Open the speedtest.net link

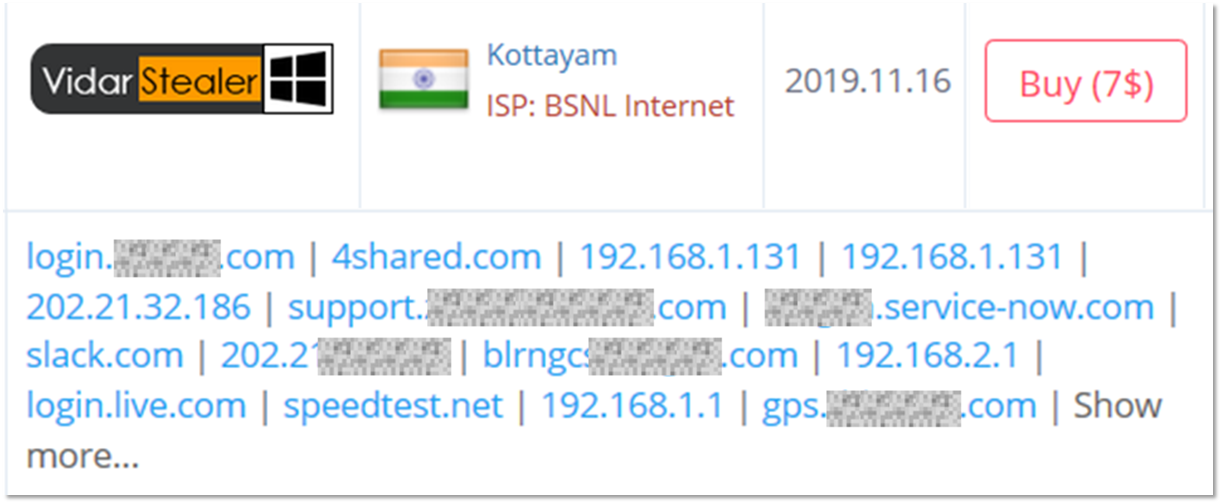(x=393, y=405)
